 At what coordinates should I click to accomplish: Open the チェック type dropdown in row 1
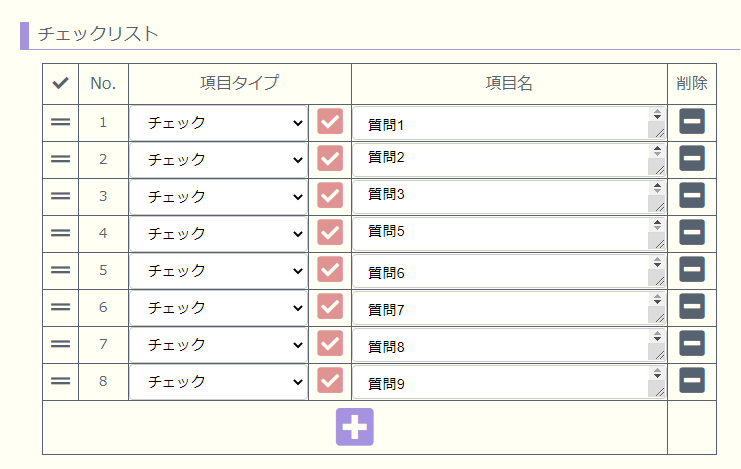219,123
